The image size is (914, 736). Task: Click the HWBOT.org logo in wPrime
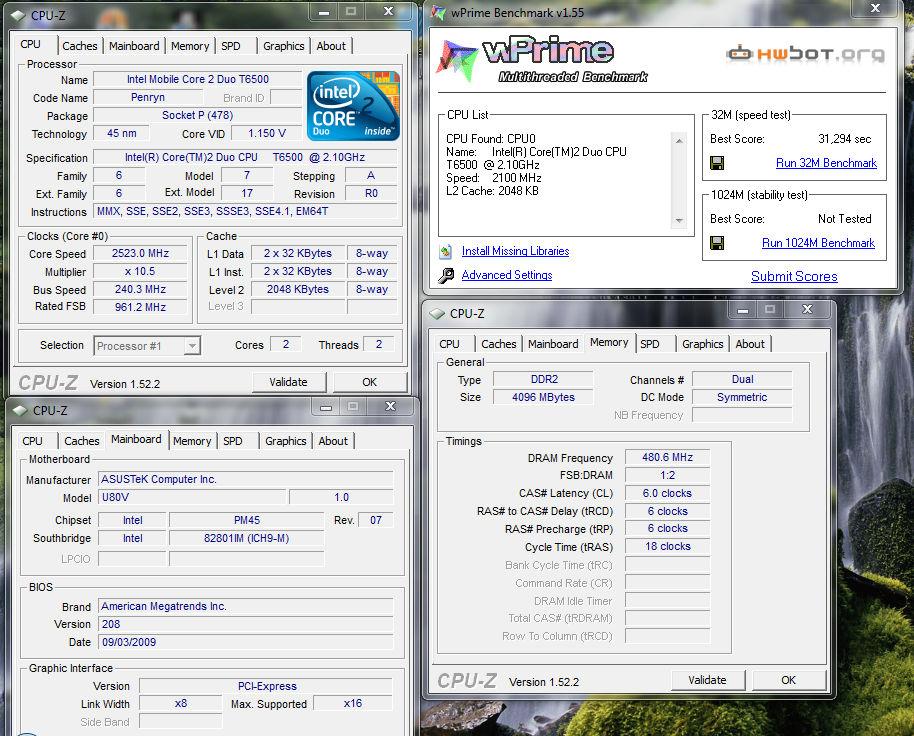[806, 54]
